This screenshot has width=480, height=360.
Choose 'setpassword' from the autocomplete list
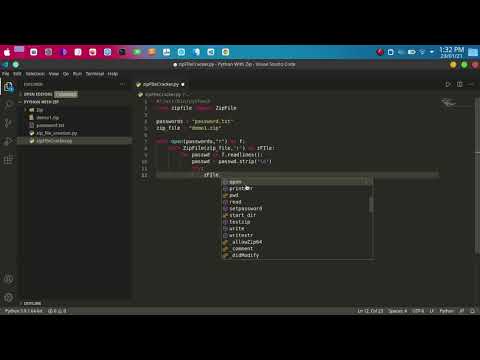pyautogui.click(x=297, y=209)
